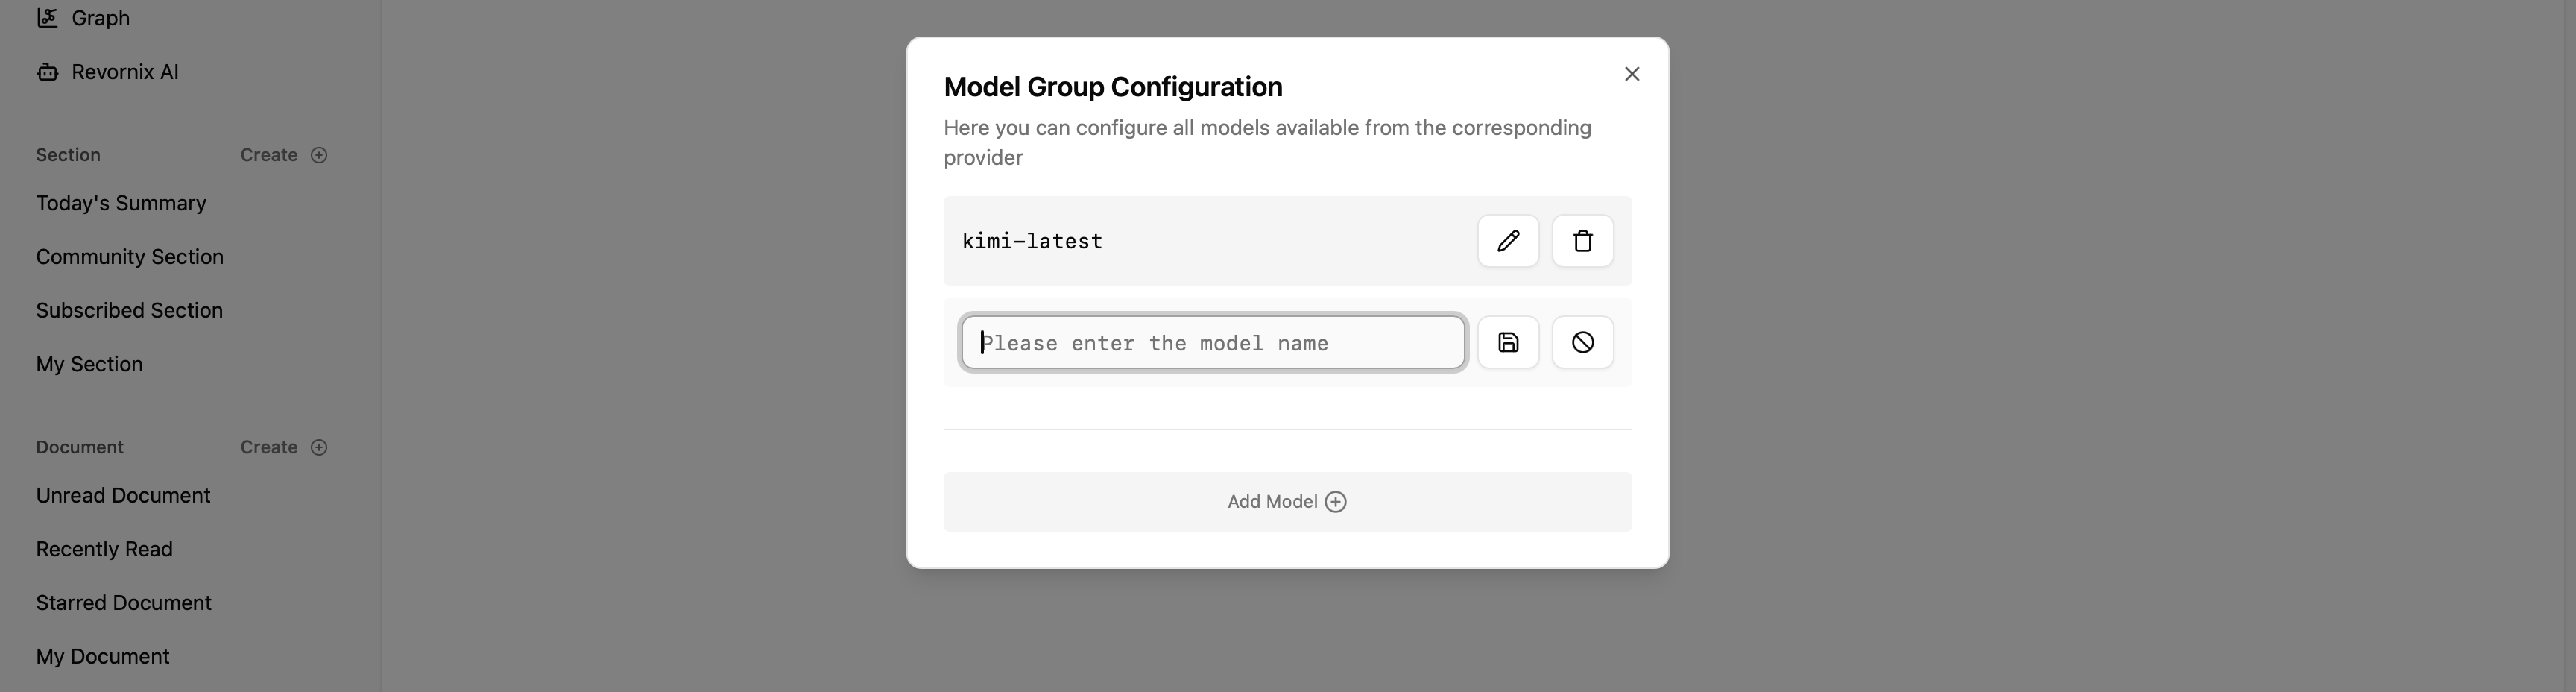Click the plus icon beside Document Create
The width and height of the screenshot is (2576, 692).
[319, 447]
